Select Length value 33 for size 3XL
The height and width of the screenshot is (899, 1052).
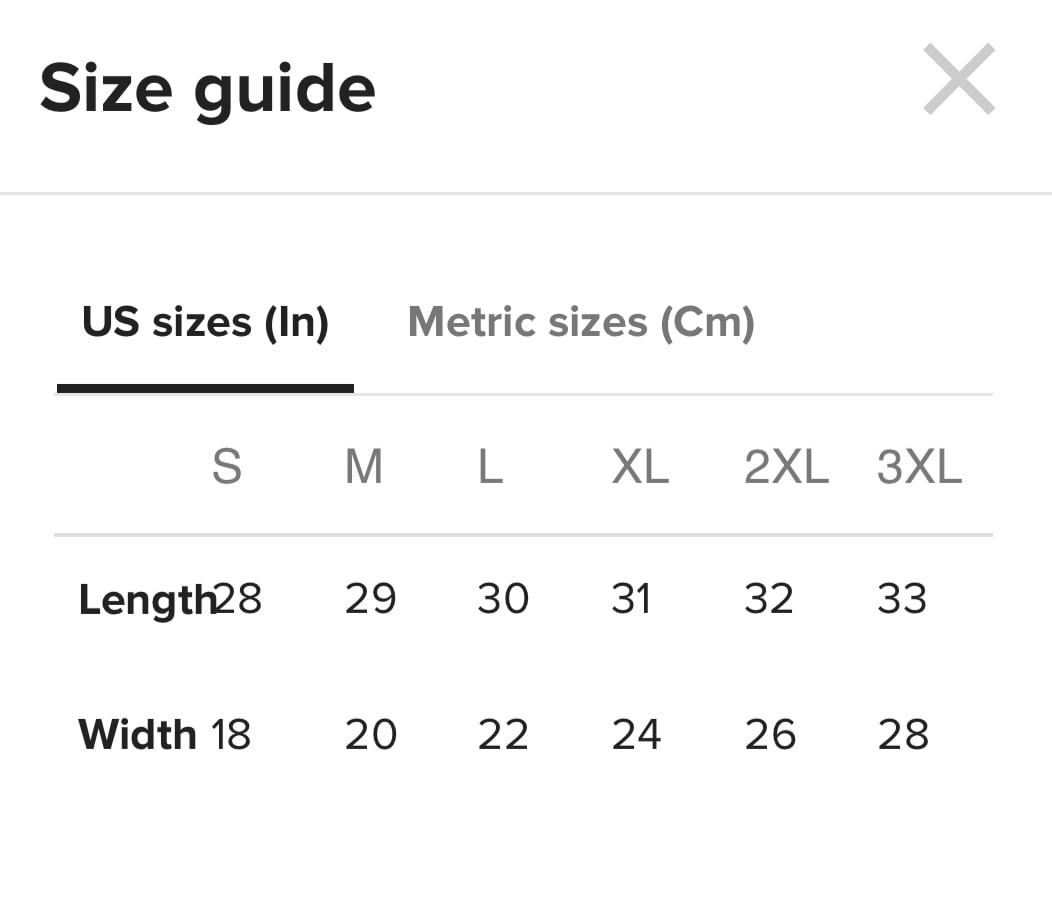pyautogui.click(x=902, y=598)
